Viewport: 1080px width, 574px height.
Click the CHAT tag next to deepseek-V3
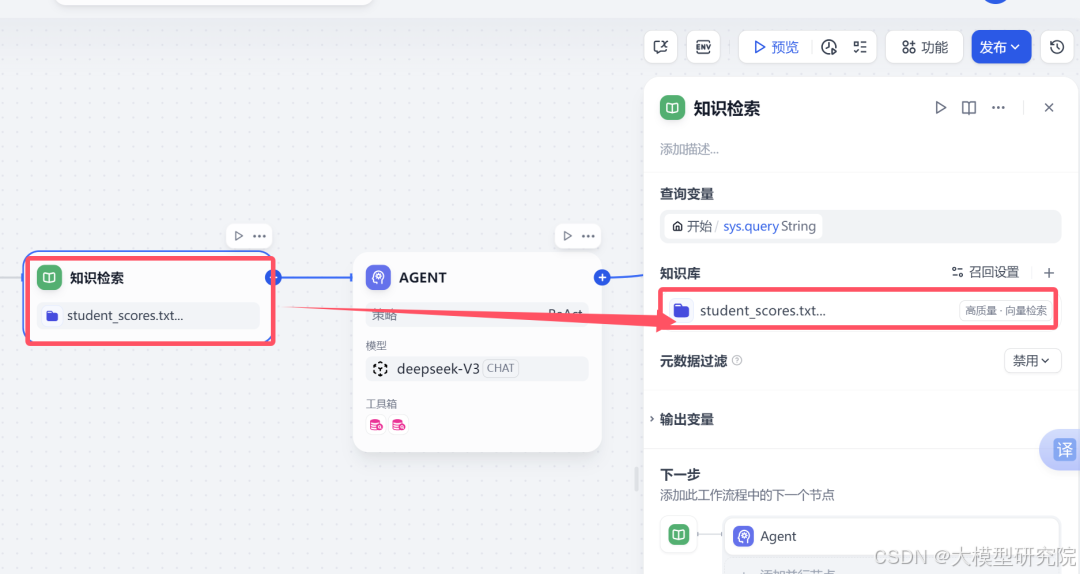501,368
